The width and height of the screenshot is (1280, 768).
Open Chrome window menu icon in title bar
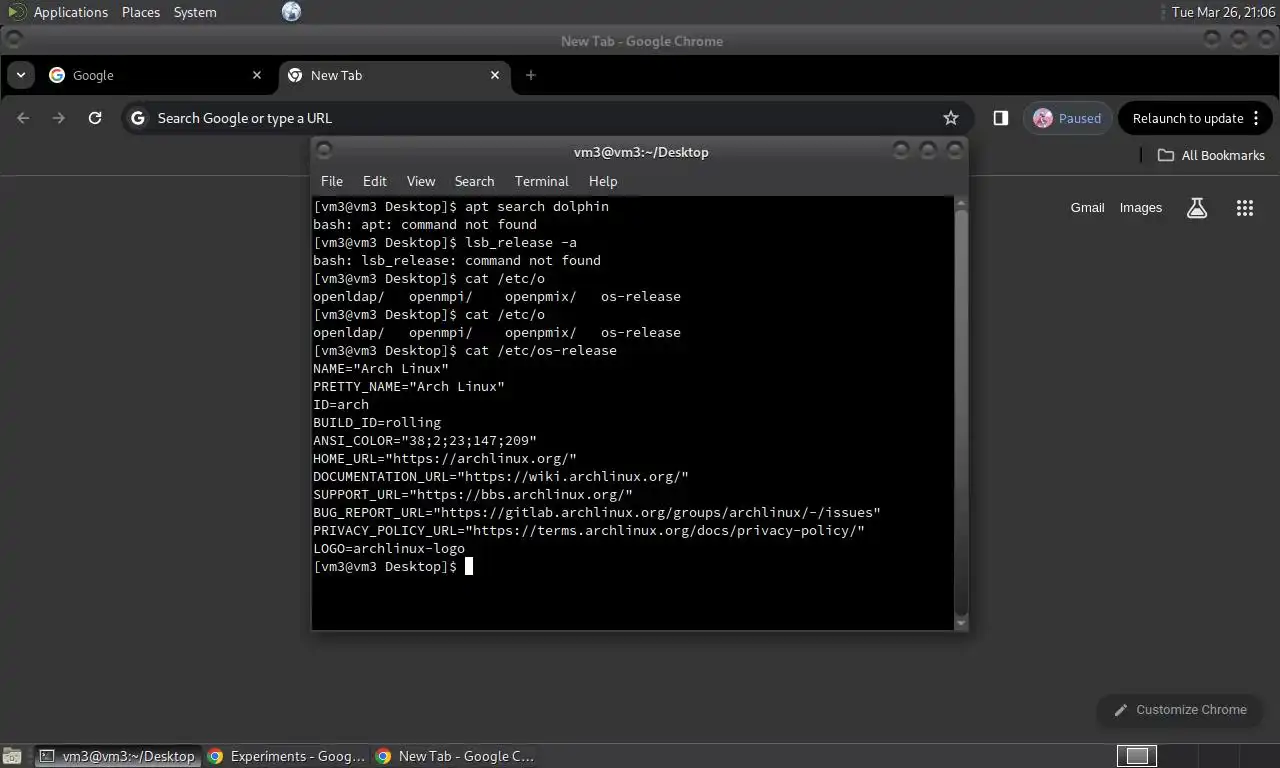(13, 39)
